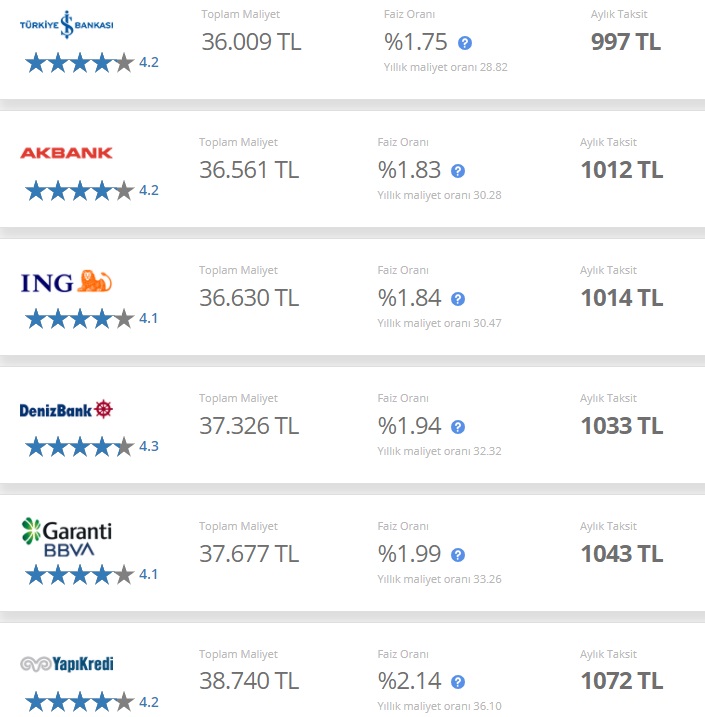Show interest info for the %1.75 rate

[465, 43]
